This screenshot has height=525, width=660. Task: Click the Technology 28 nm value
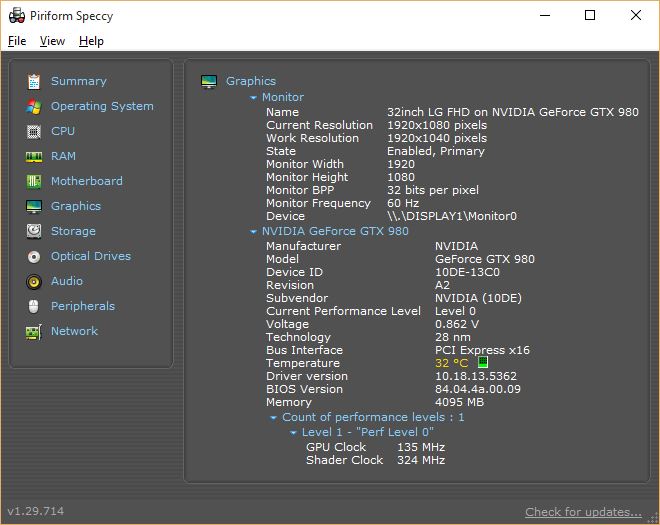(x=453, y=337)
